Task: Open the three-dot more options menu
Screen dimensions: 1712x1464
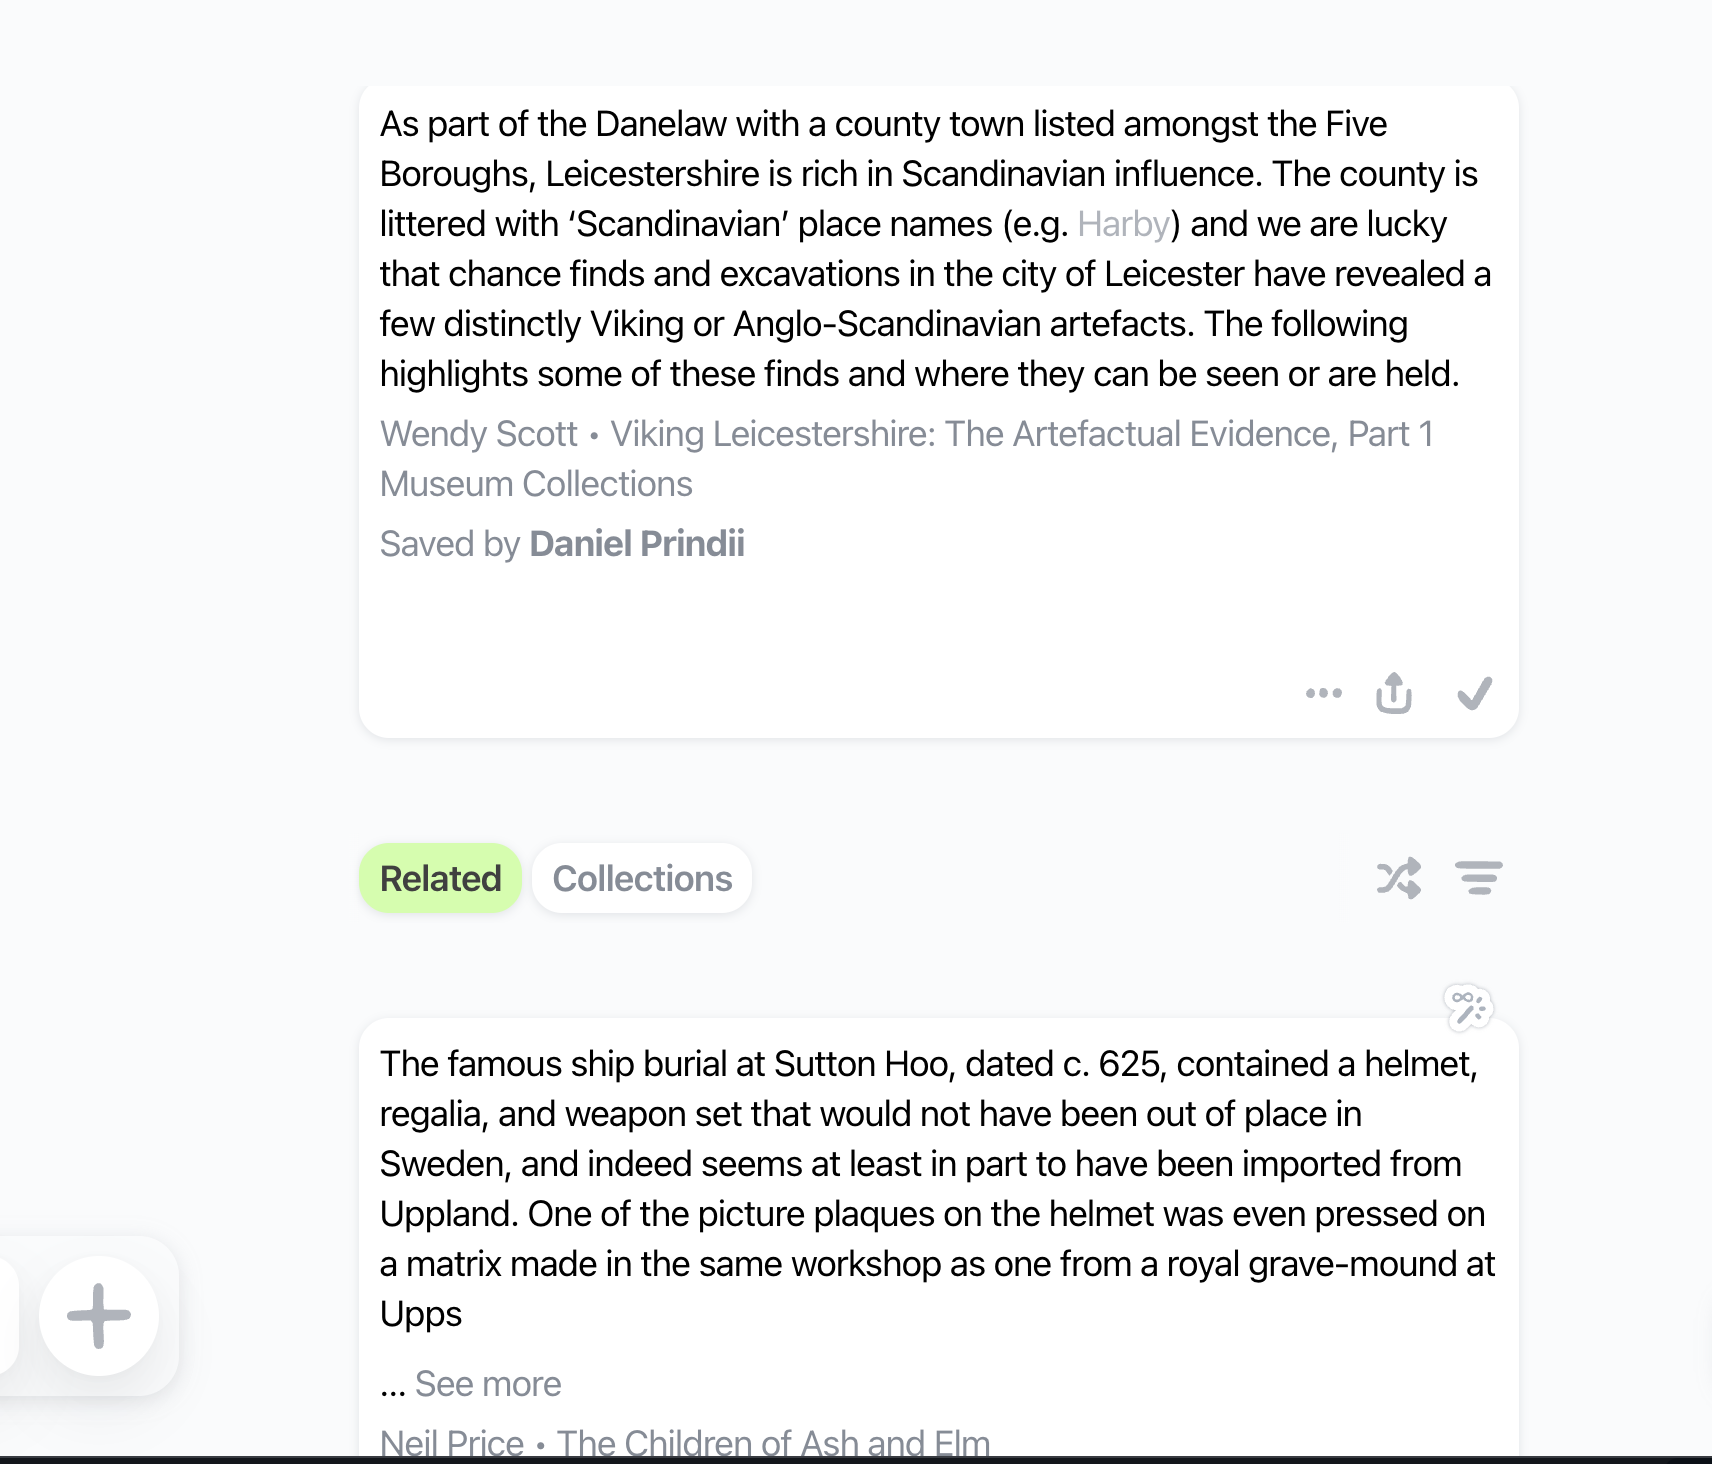Action: tap(1323, 693)
